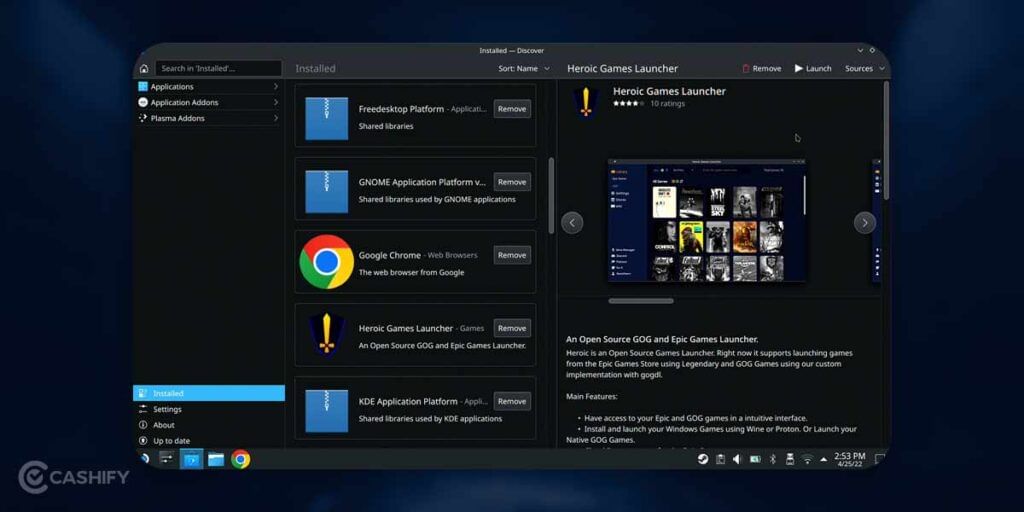Remove Google Chrome from installed list
The image size is (1024, 512).
coord(512,255)
